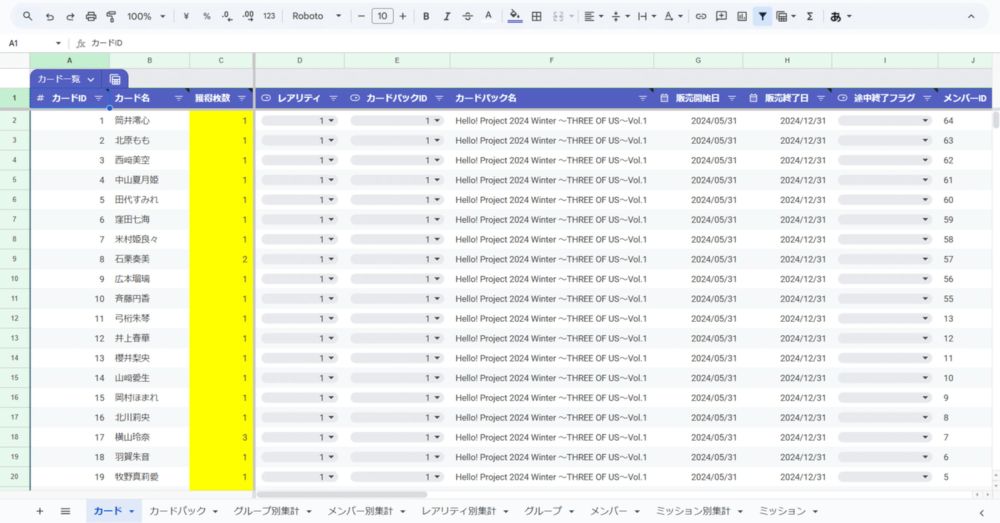Insert a link
Image resolution: width=1000 pixels, height=523 pixels.
(700, 17)
